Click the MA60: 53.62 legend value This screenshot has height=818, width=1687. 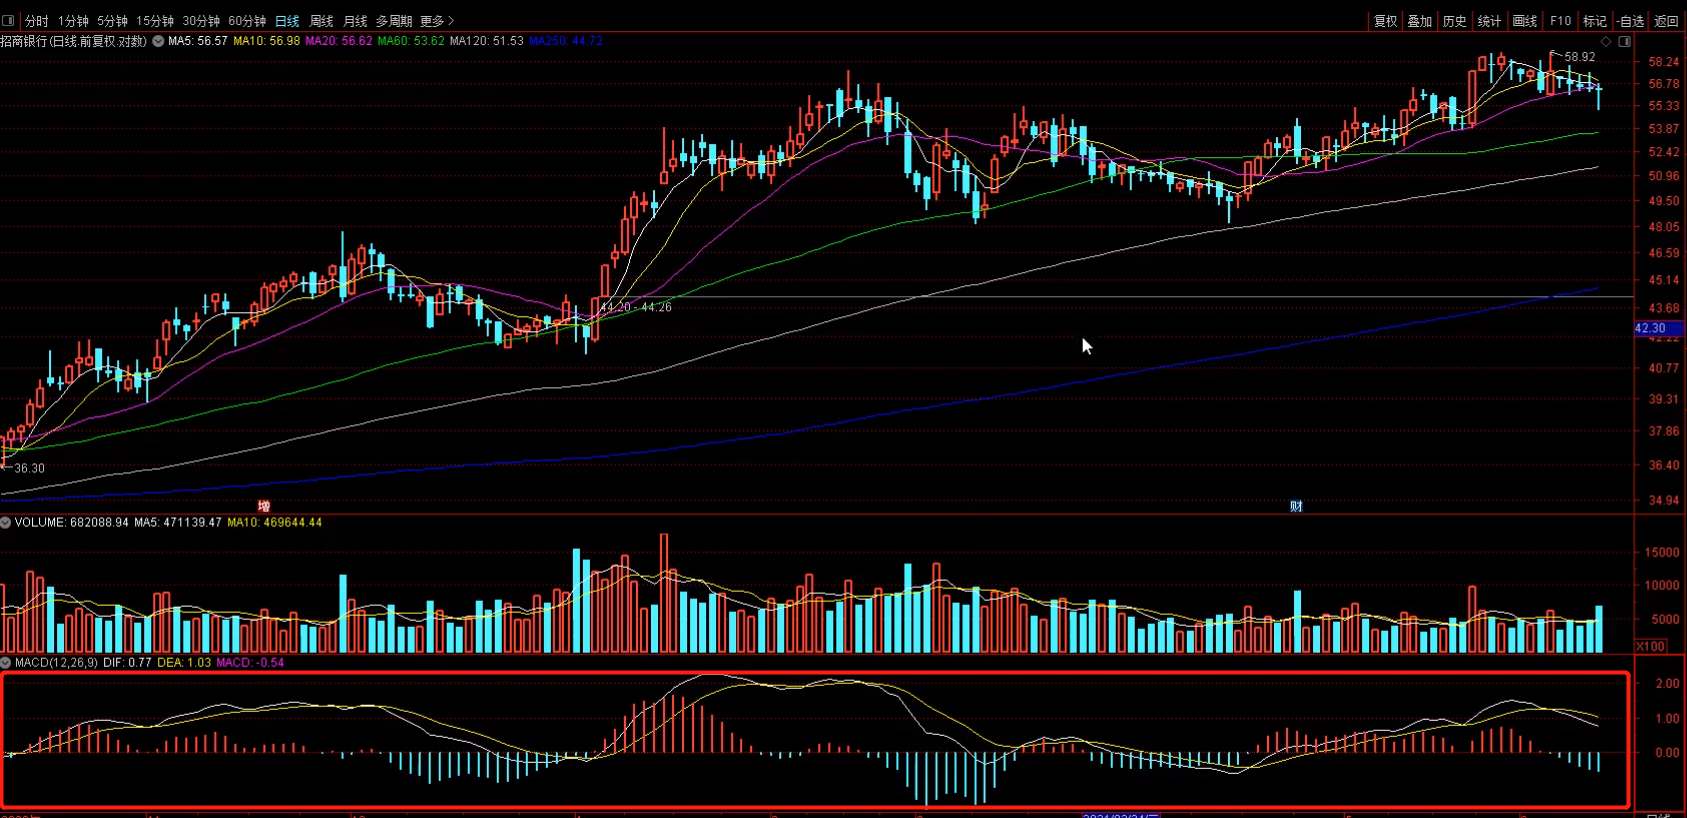411,41
